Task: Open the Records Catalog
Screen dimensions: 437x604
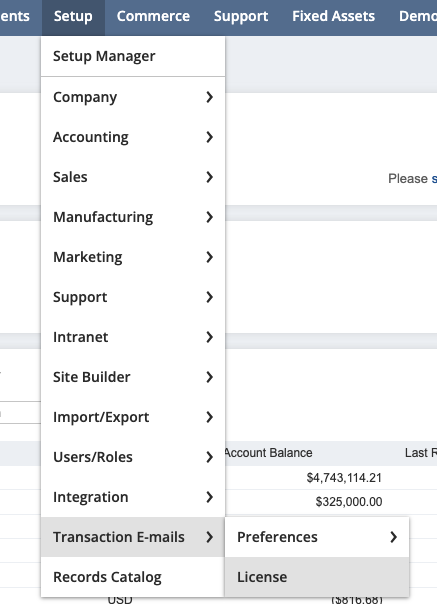Action: (133, 577)
